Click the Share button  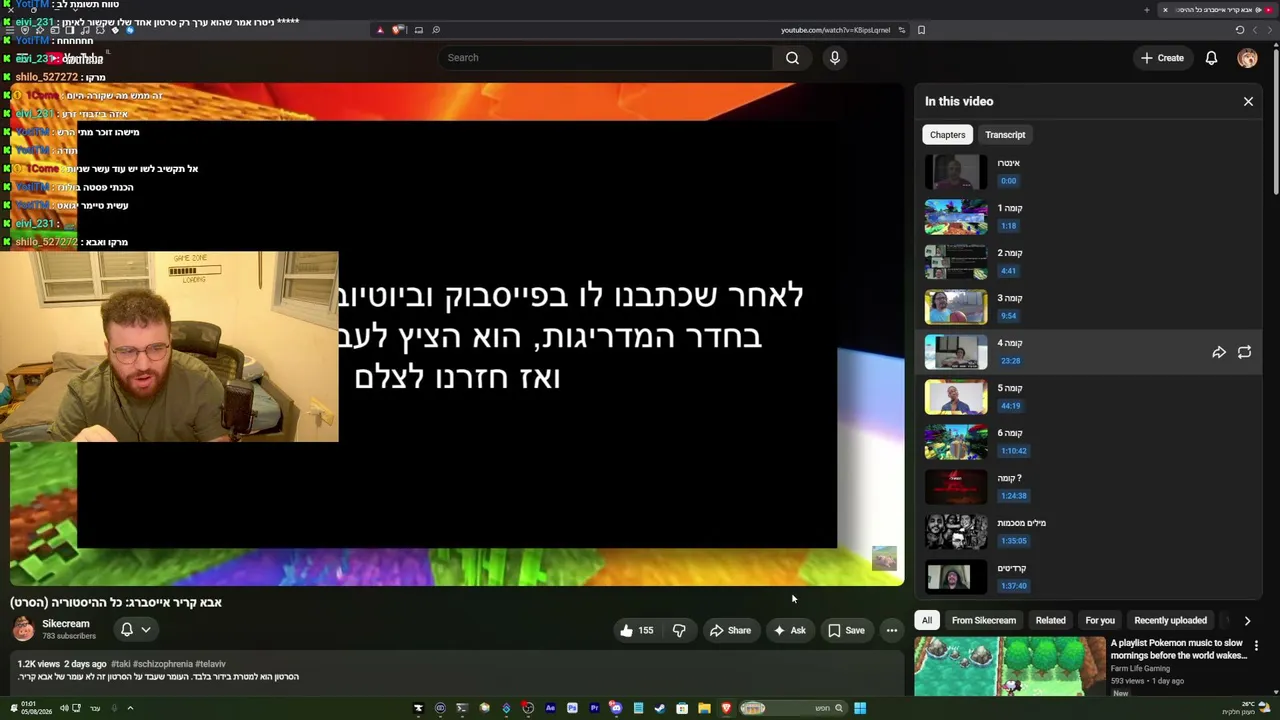pos(730,630)
